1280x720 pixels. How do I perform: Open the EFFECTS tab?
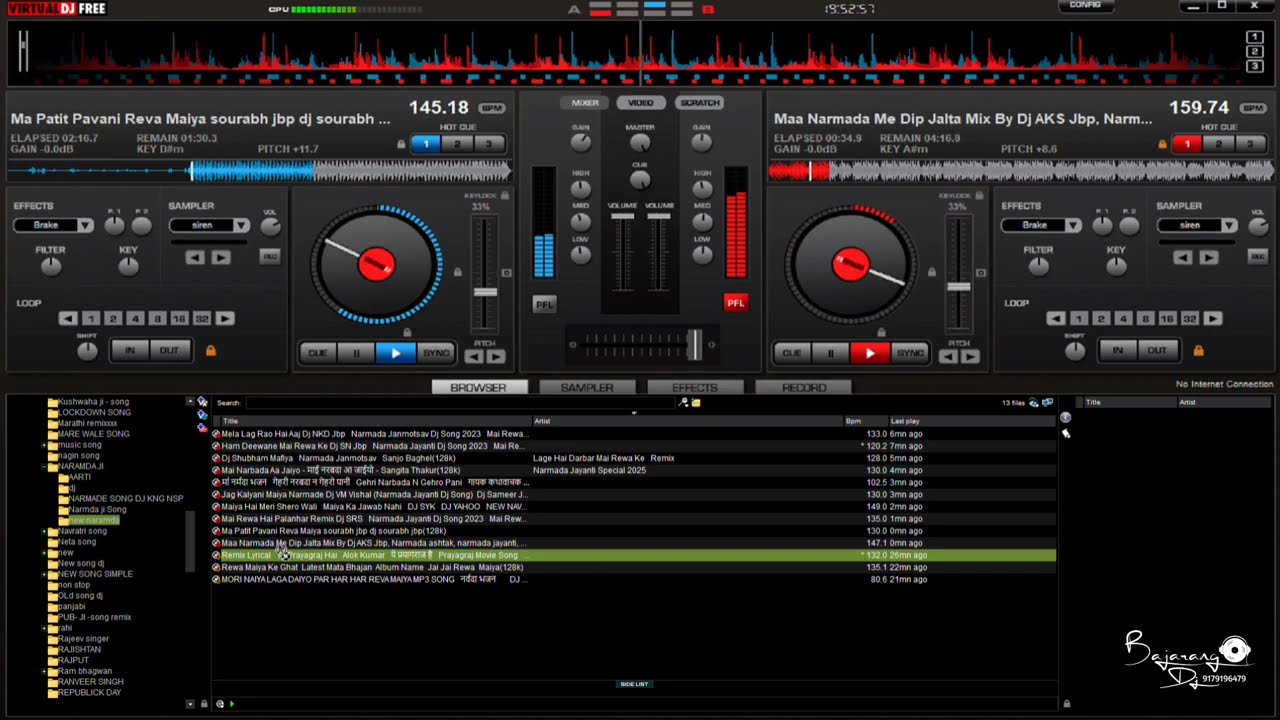coord(695,388)
